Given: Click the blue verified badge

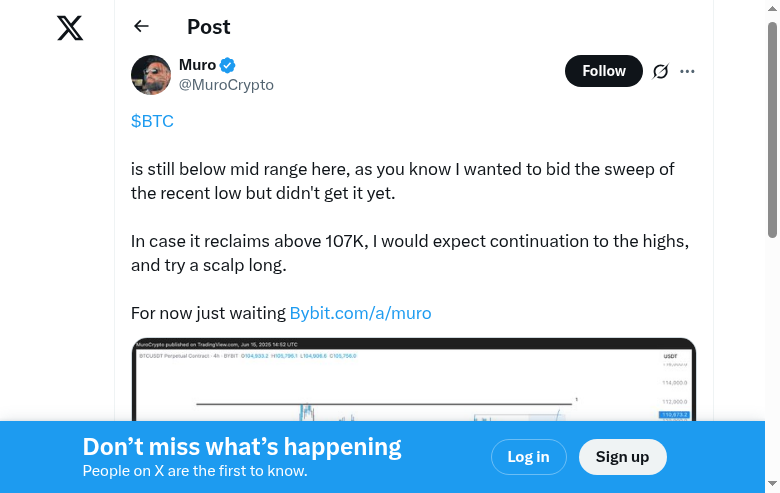Looking at the screenshot, I should 228,66.
